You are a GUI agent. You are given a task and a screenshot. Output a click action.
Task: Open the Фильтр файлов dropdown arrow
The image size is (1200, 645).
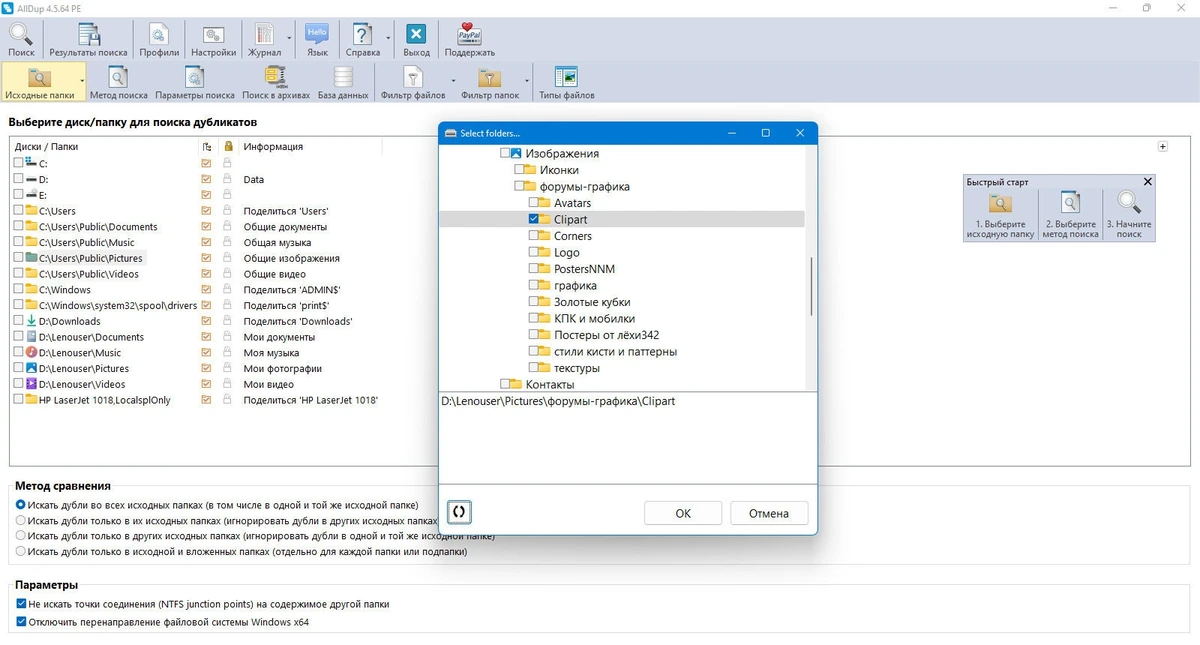click(453, 82)
